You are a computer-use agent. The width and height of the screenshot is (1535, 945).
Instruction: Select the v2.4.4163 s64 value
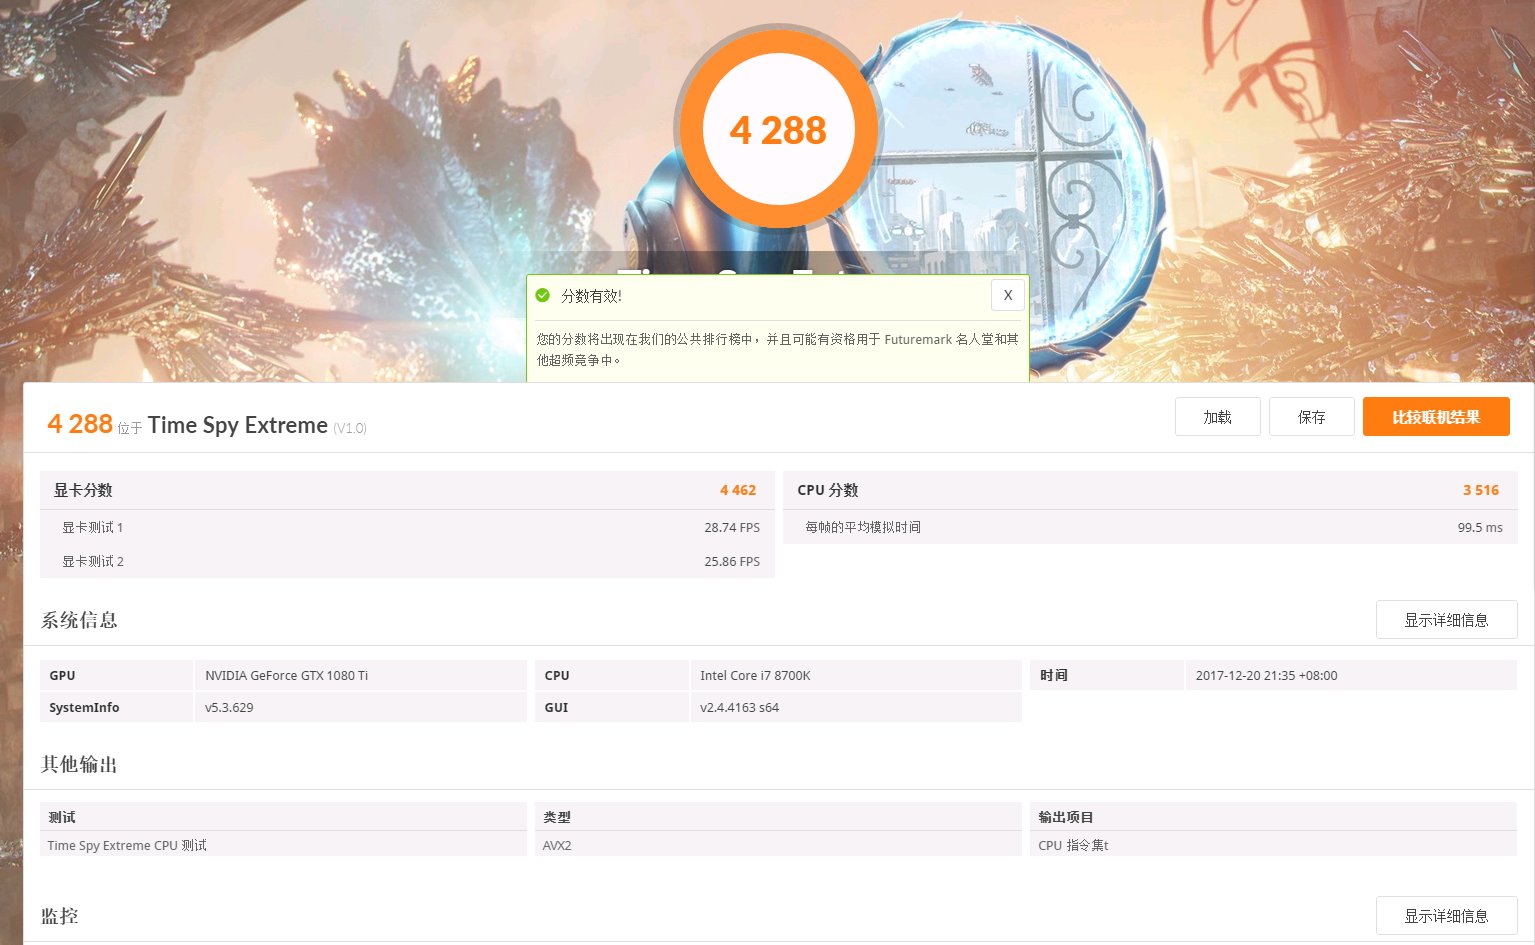739,707
